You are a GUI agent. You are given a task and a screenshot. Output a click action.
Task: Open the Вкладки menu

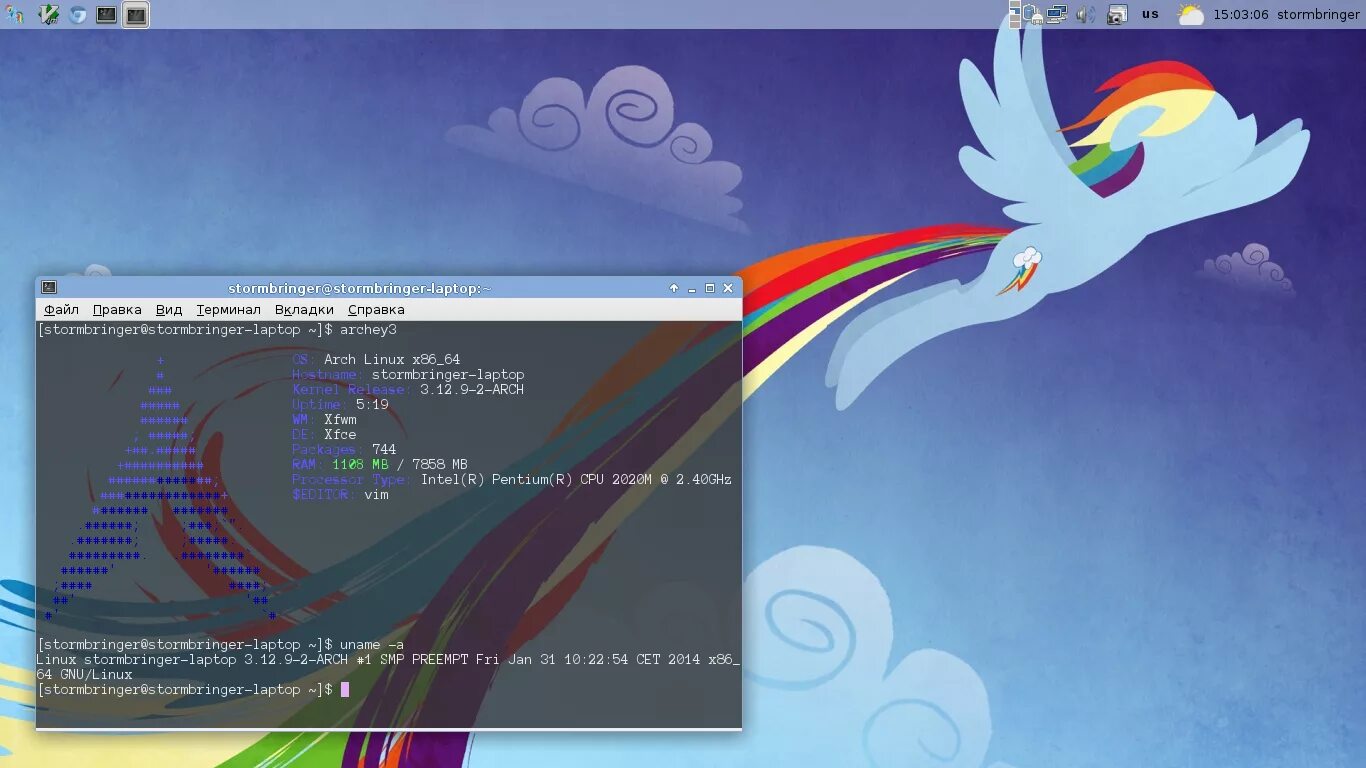[x=304, y=310]
